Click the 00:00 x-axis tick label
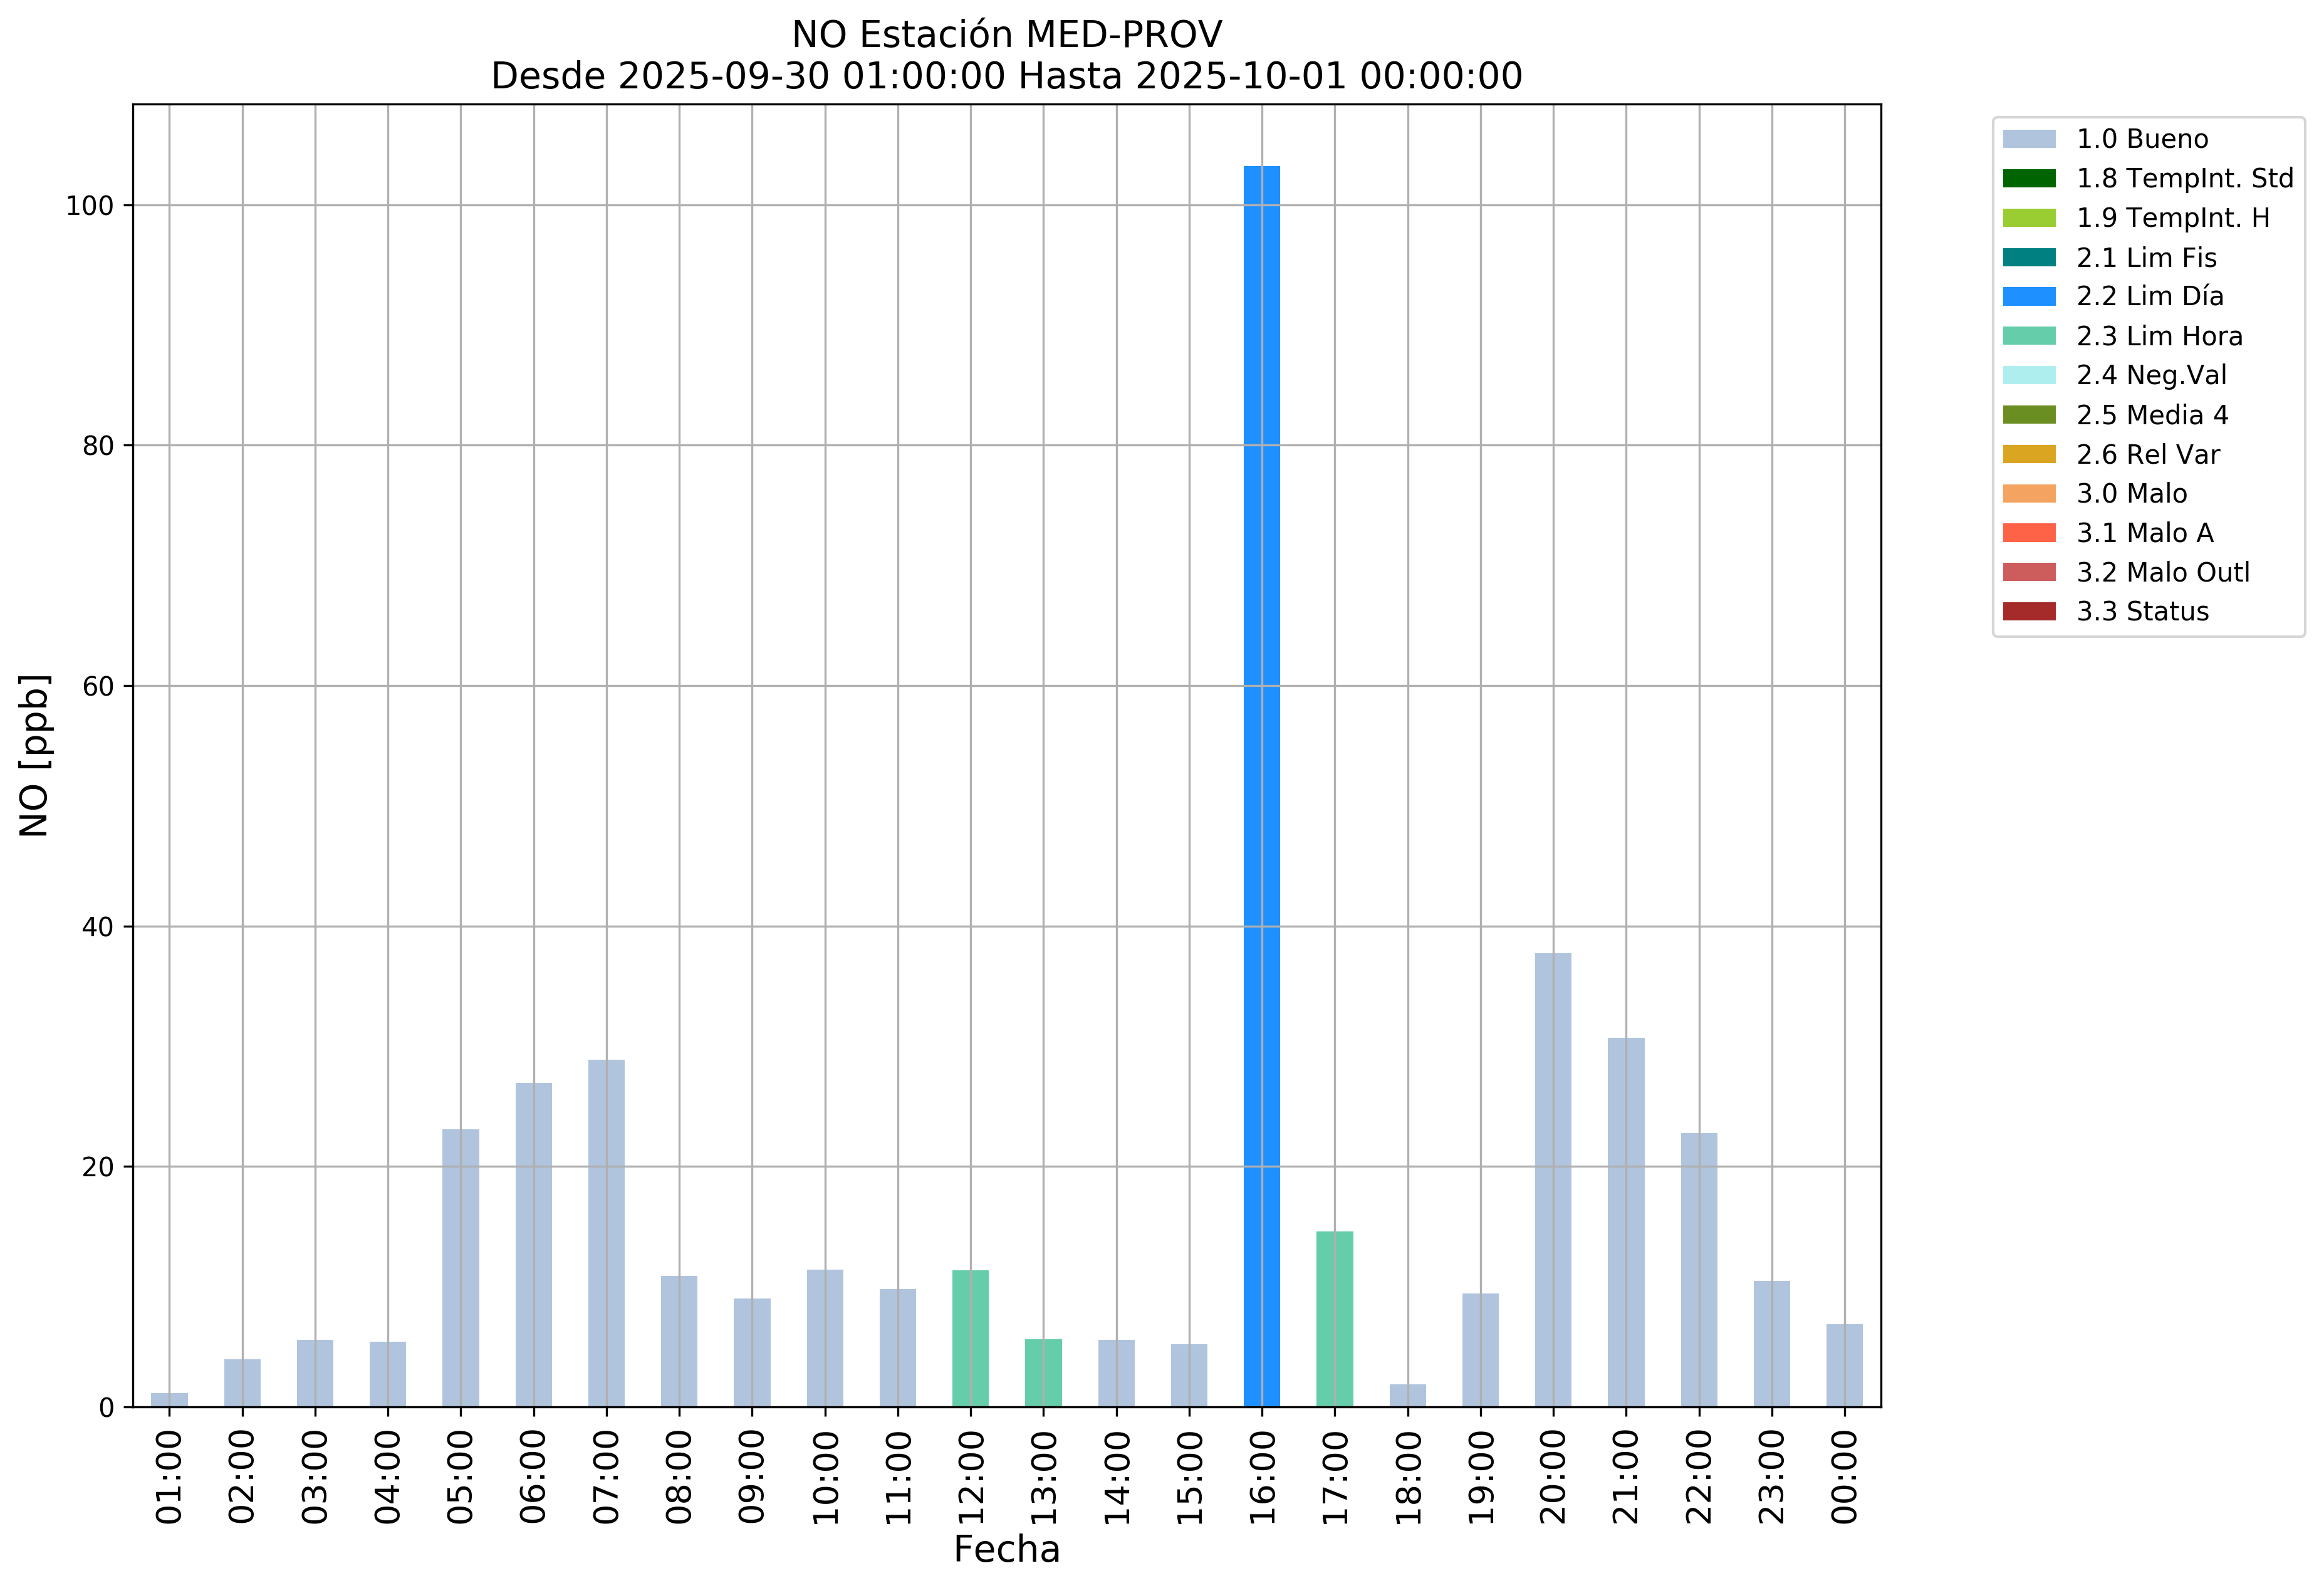 pyautogui.click(x=1844, y=1476)
